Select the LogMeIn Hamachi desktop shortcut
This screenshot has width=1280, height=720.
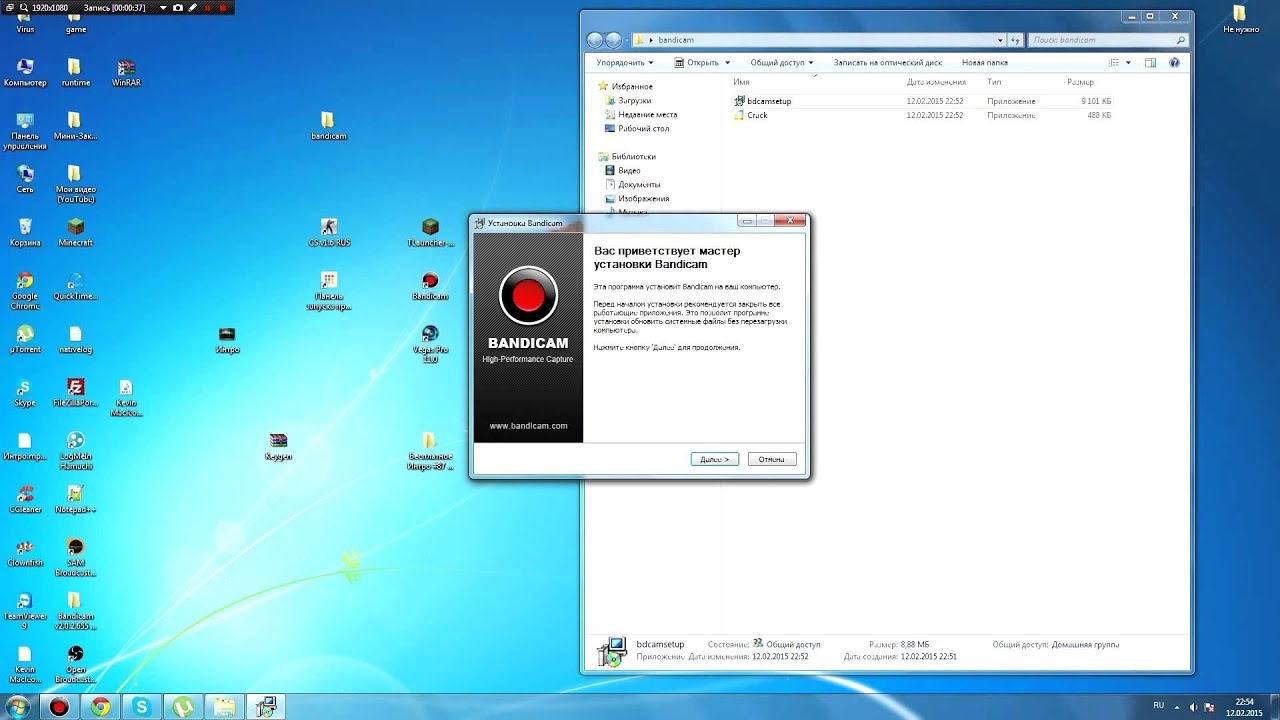tap(76, 451)
